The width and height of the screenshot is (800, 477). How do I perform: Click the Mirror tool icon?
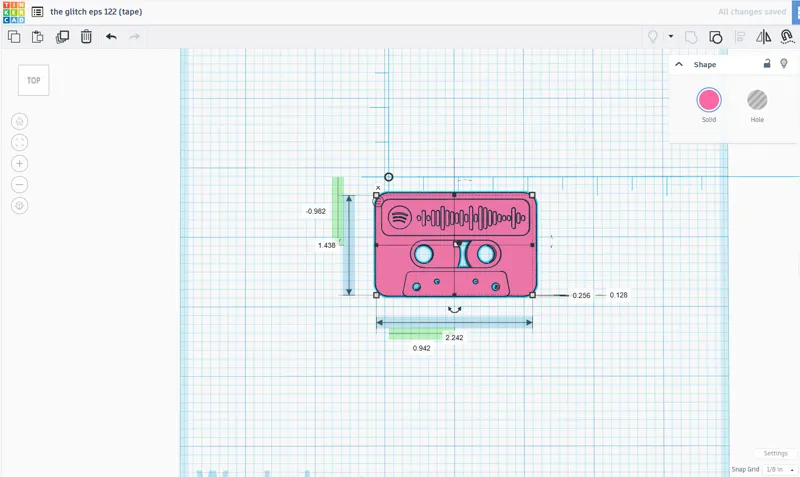point(763,37)
